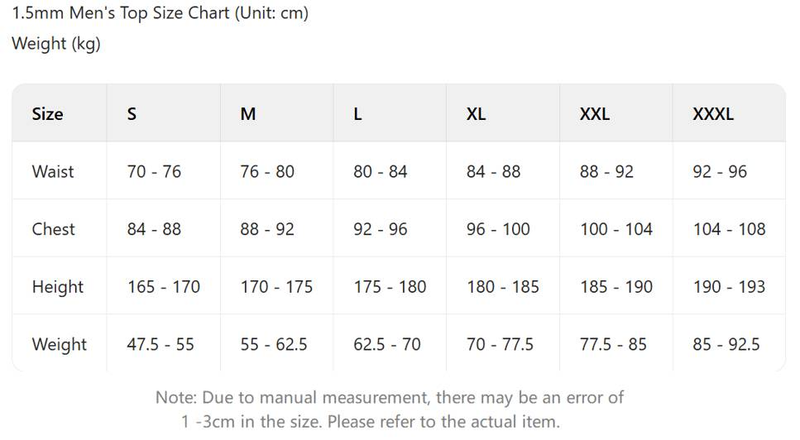Select weight value 85 - 92.5
Image resolution: width=800 pixels, height=440 pixels.
[x=726, y=345]
